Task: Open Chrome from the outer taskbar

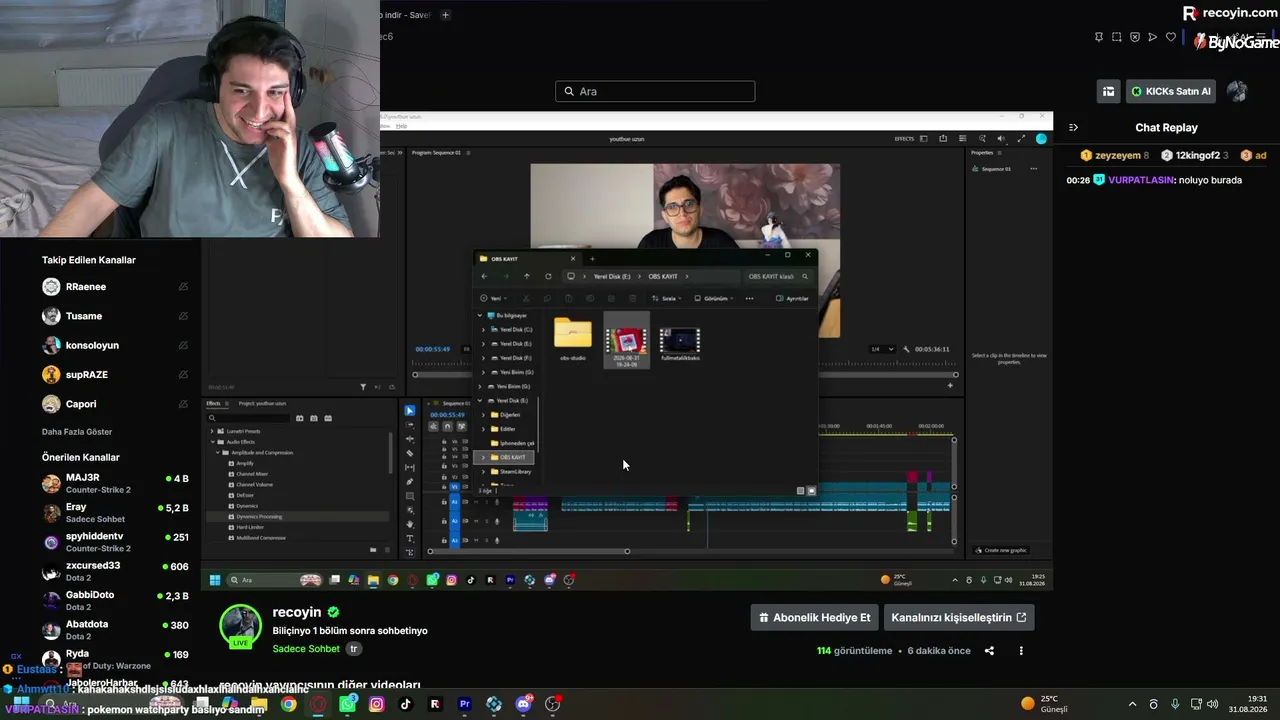Action: point(288,704)
